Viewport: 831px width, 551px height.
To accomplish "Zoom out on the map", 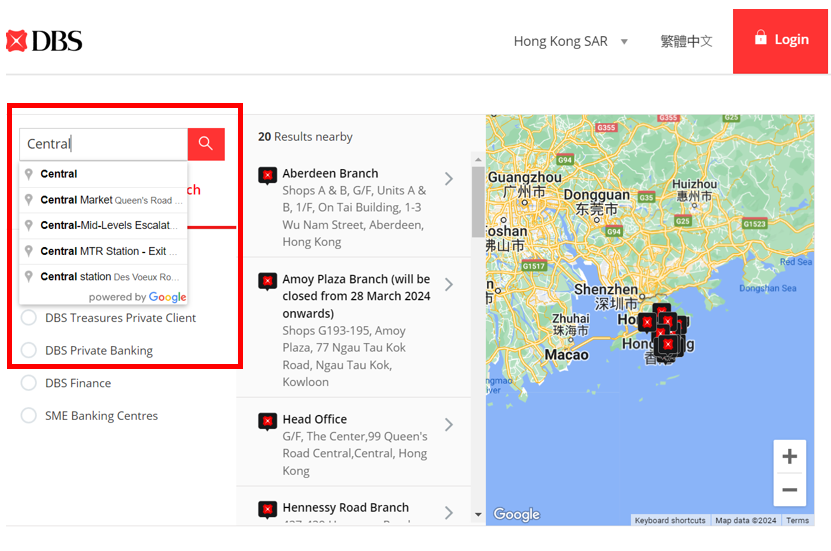I will point(789,490).
